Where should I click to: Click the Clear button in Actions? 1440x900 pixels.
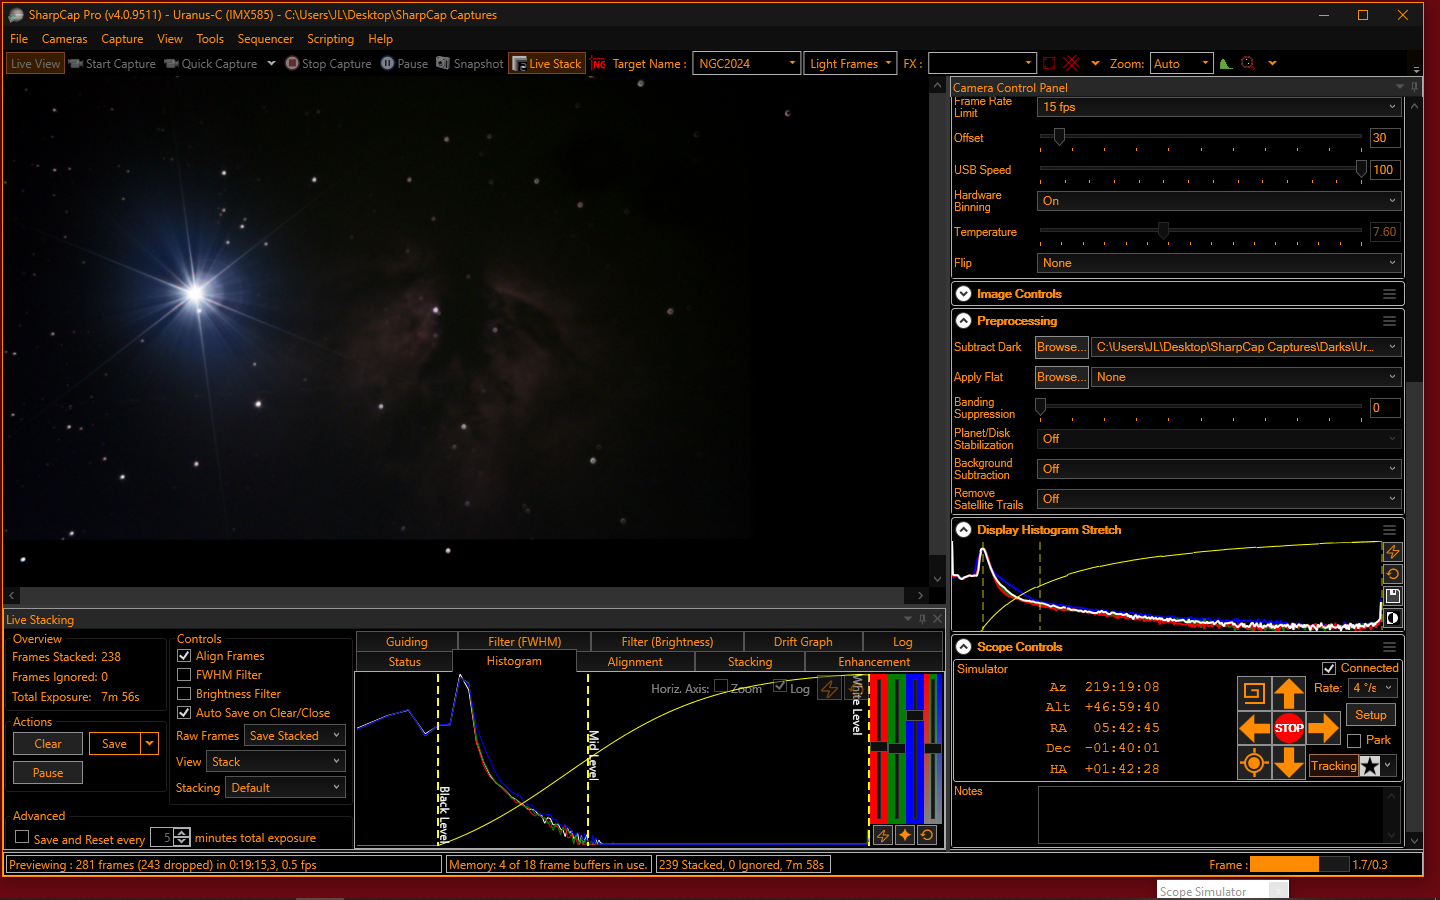[48, 744]
